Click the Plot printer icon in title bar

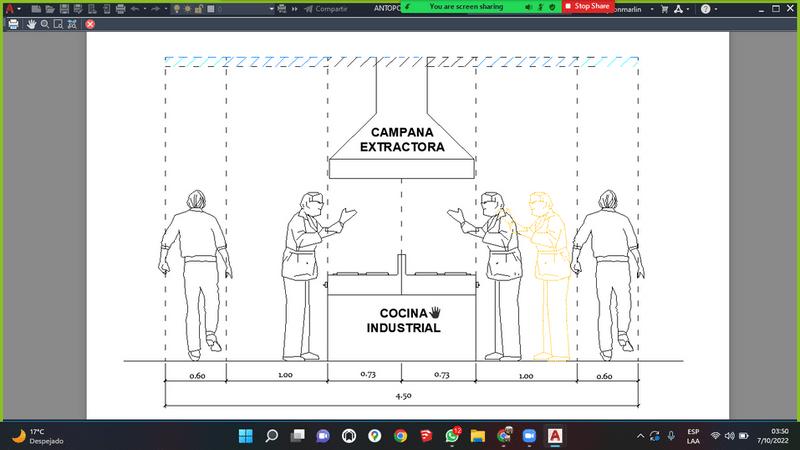[120, 9]
